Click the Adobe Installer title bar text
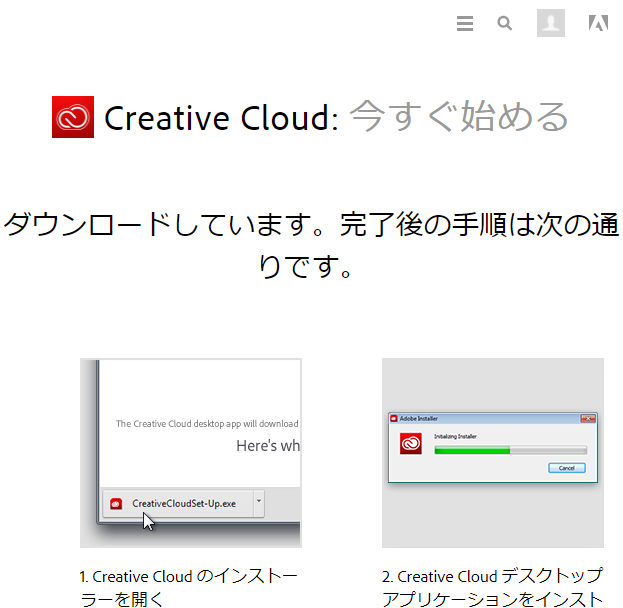Image resolution: width=623 pixels, height=608 pixels. (419, 418)
